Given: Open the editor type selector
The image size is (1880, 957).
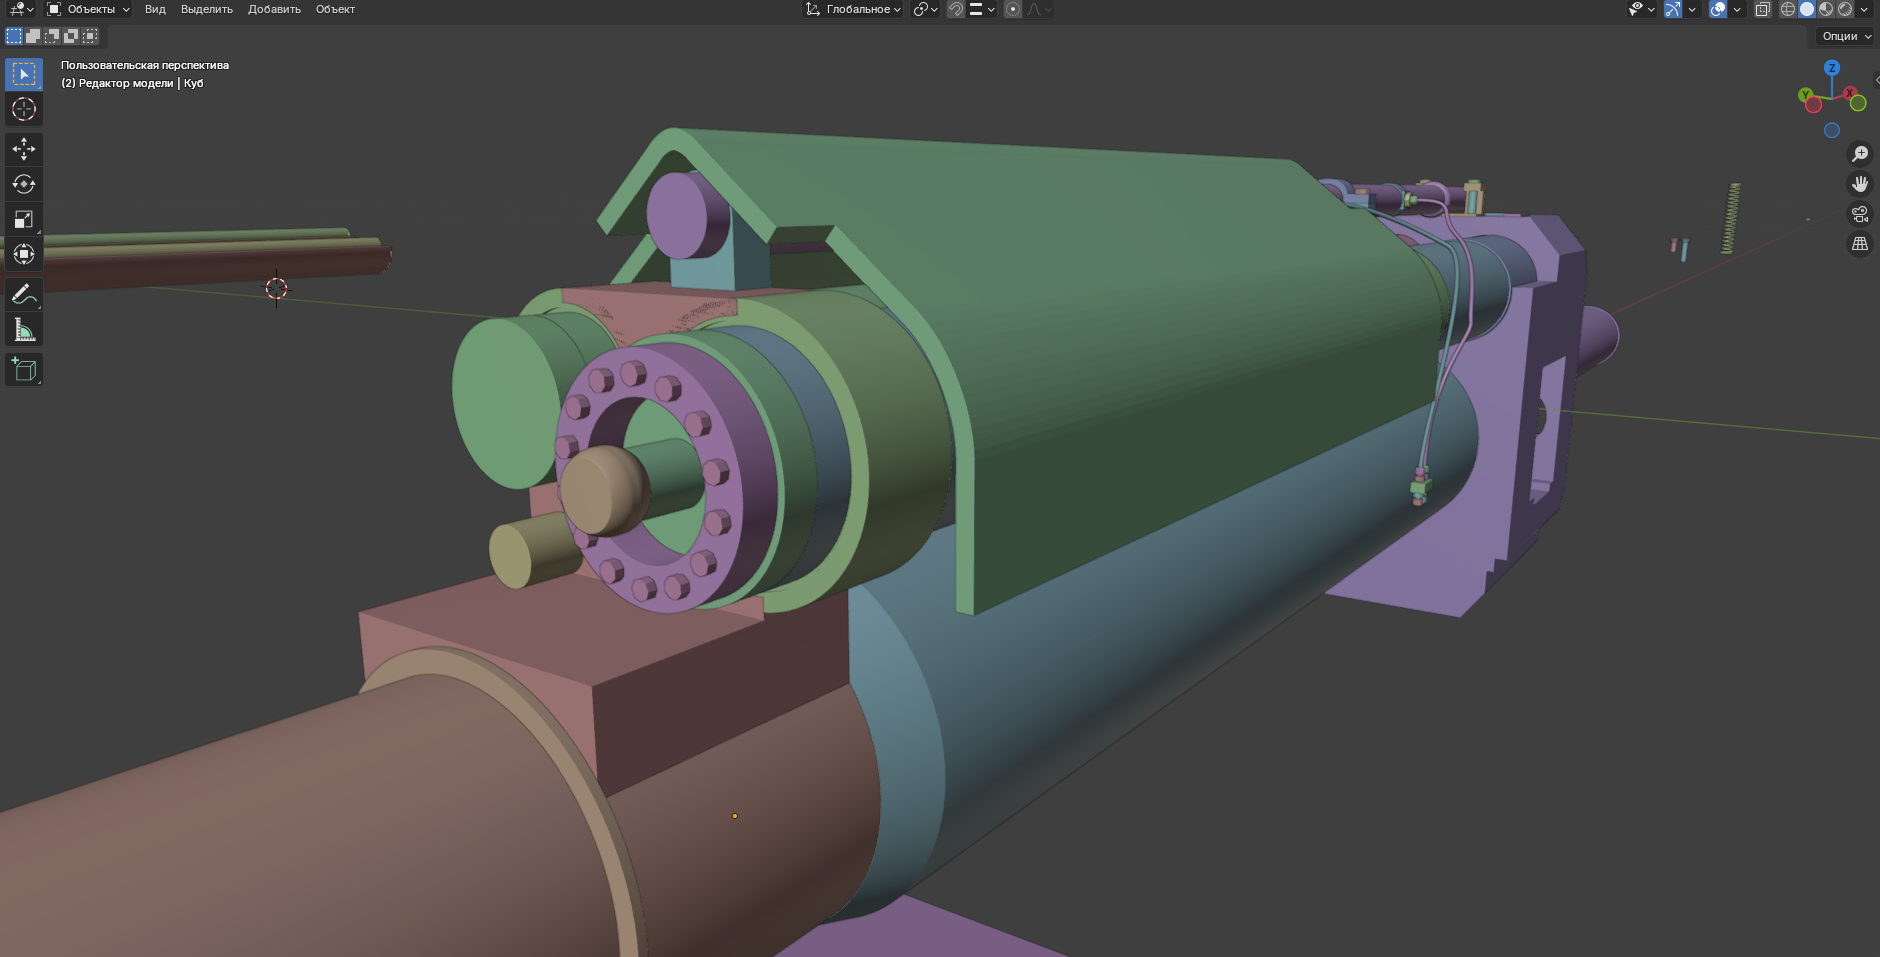Looking at the screenshot, I should 20,9.
